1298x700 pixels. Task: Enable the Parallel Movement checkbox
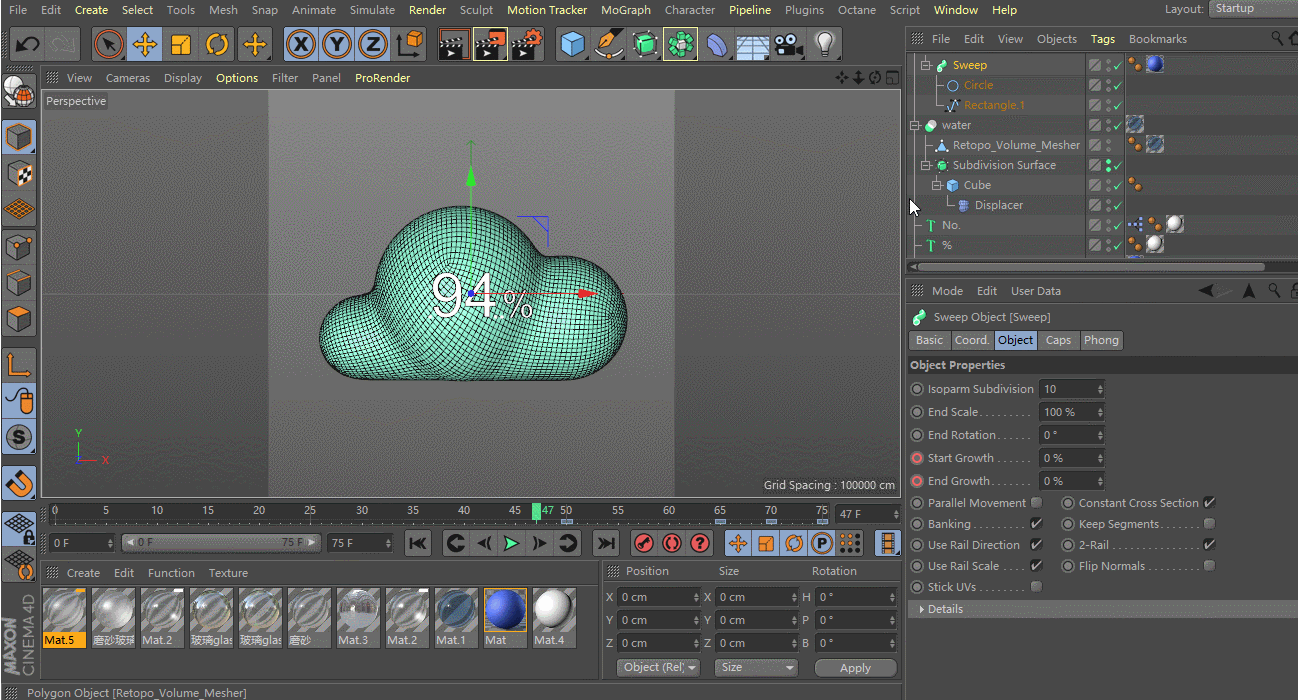coord(1036,503)
